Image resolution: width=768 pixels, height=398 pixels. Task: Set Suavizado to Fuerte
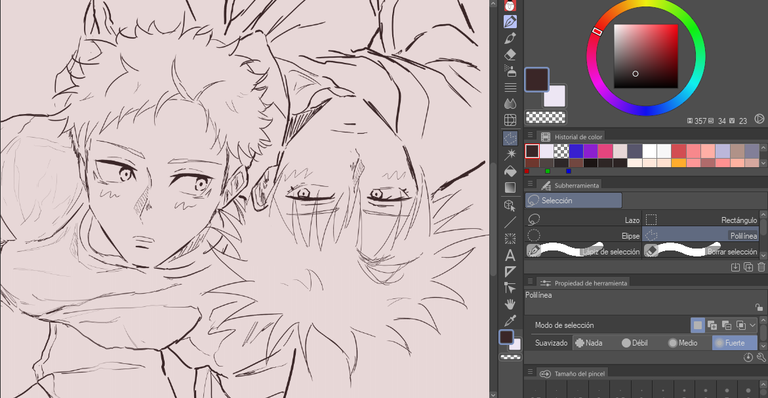[734, 343]
